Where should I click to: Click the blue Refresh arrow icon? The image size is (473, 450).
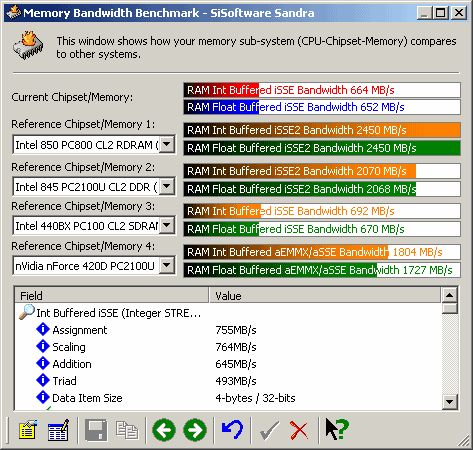pos(233,430)
